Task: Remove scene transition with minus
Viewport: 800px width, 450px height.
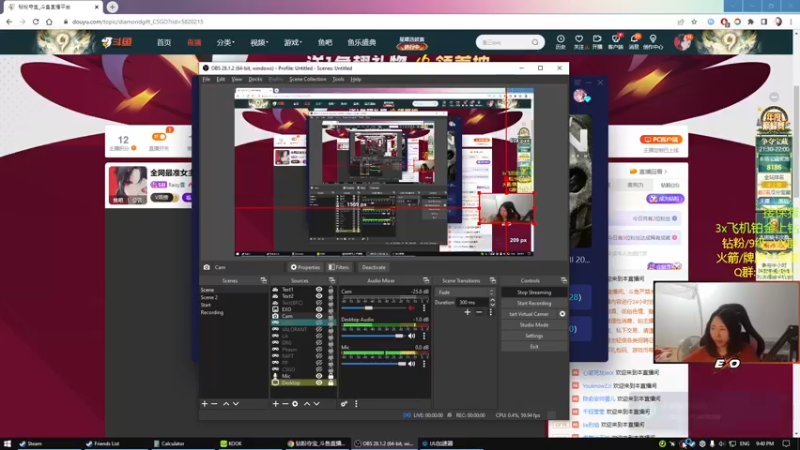Action: point(479,312)
